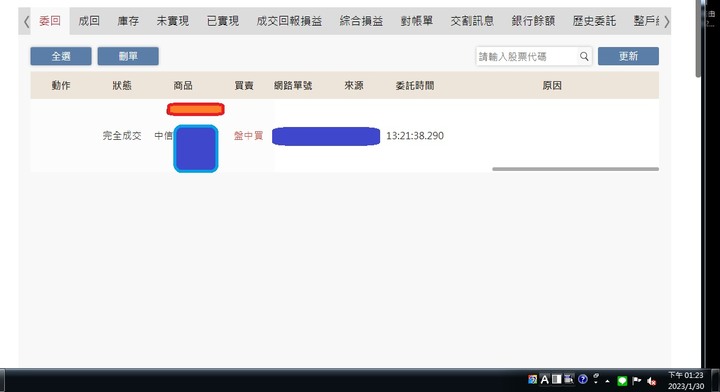Click the table's horizontal scrollbar
Viewport: 720px width, 392px height.
(575, 169)
